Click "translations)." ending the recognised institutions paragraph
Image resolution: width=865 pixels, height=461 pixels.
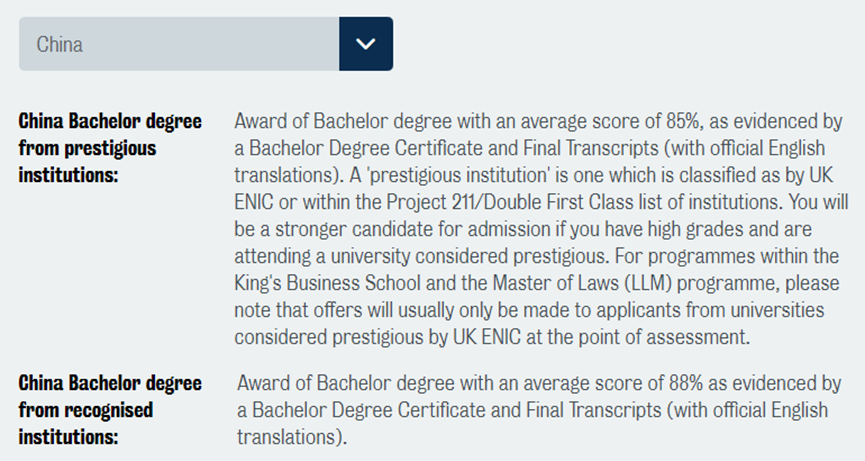(290, 436)
